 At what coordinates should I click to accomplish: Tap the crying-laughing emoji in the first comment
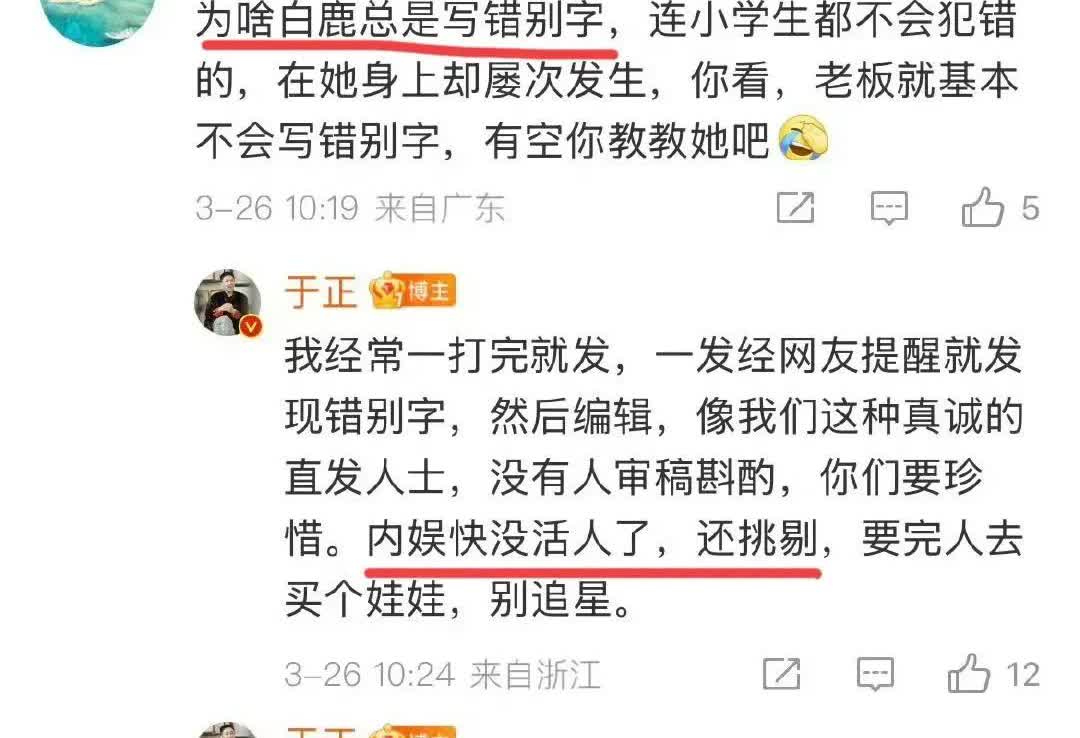click(x=803, y=138)
